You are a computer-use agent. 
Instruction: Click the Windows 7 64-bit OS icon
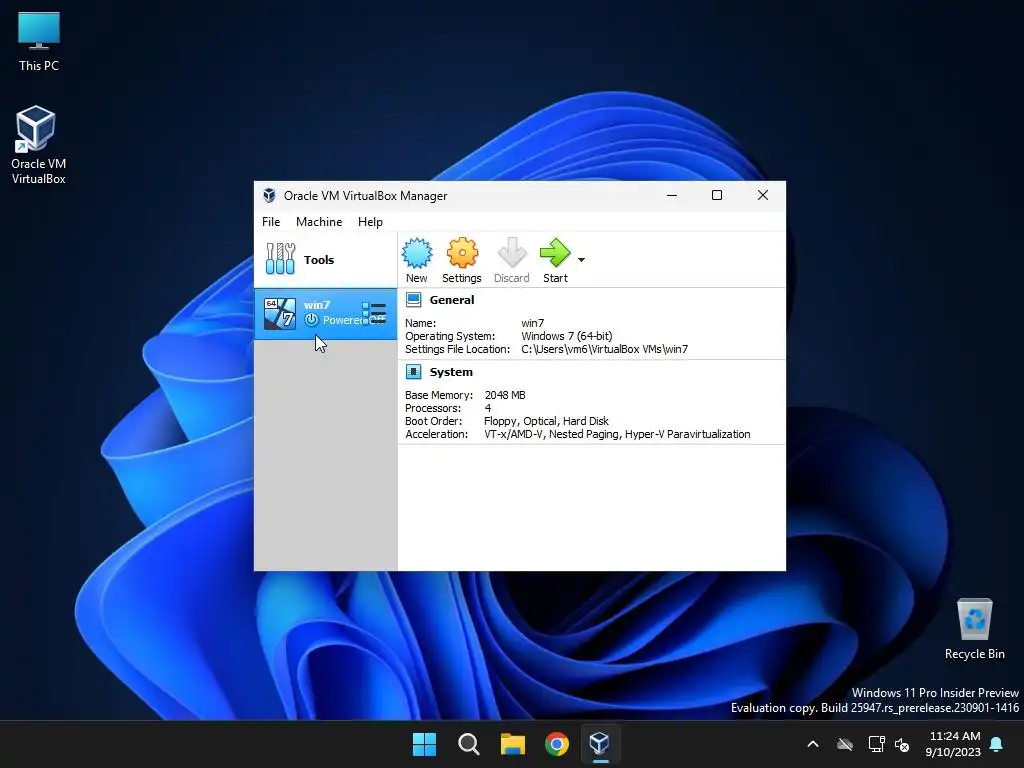tap(280, 313)
